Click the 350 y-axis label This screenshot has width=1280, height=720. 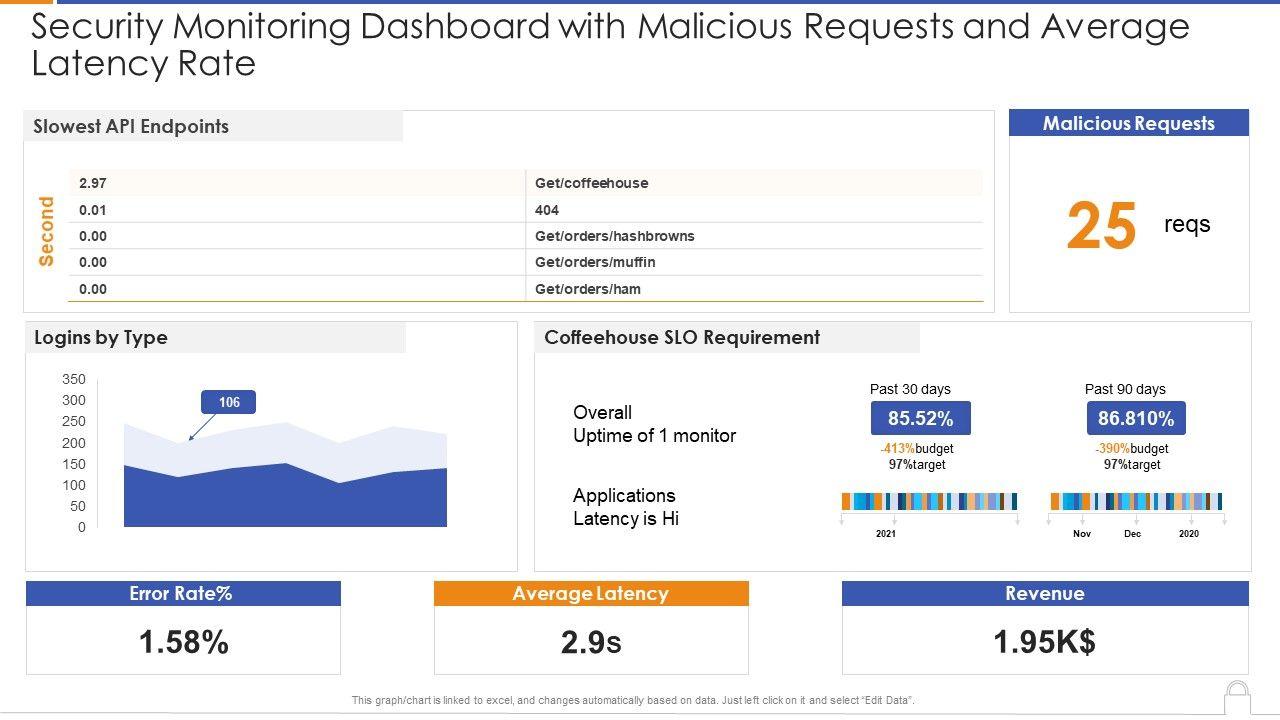tap(74, 379)
